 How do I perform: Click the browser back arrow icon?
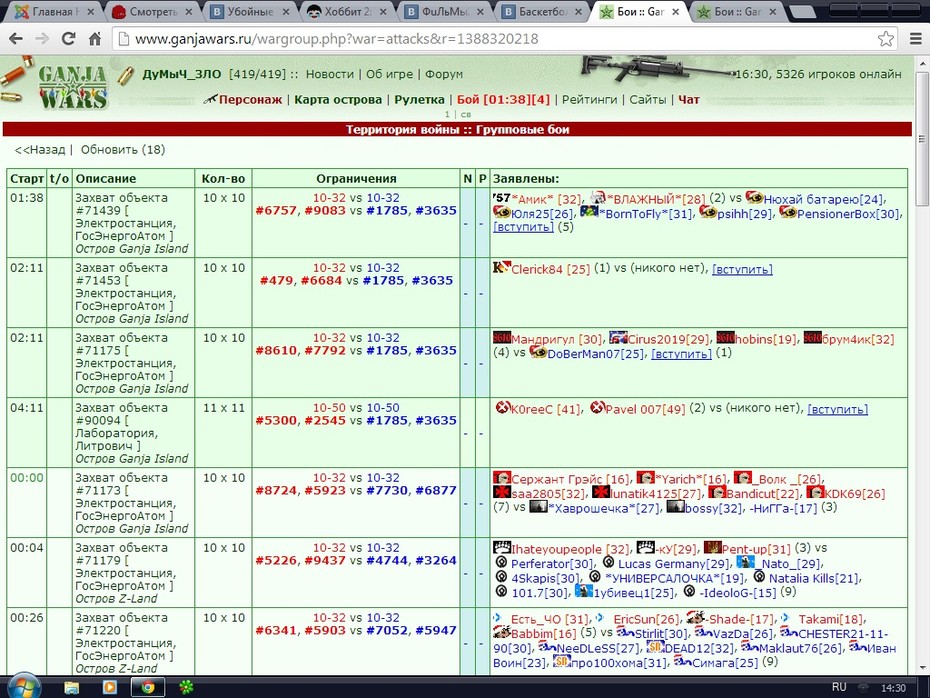tap(16, 39)
